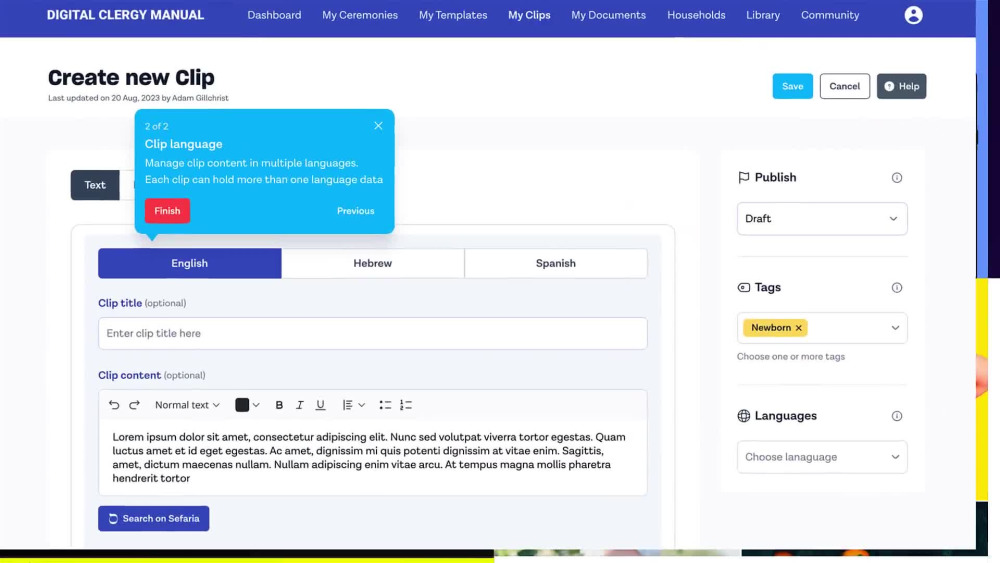Image resolution: width=1000 pixels, height=563 pixels.
Task: Open My Templates
Action: [x=453, y=15]
